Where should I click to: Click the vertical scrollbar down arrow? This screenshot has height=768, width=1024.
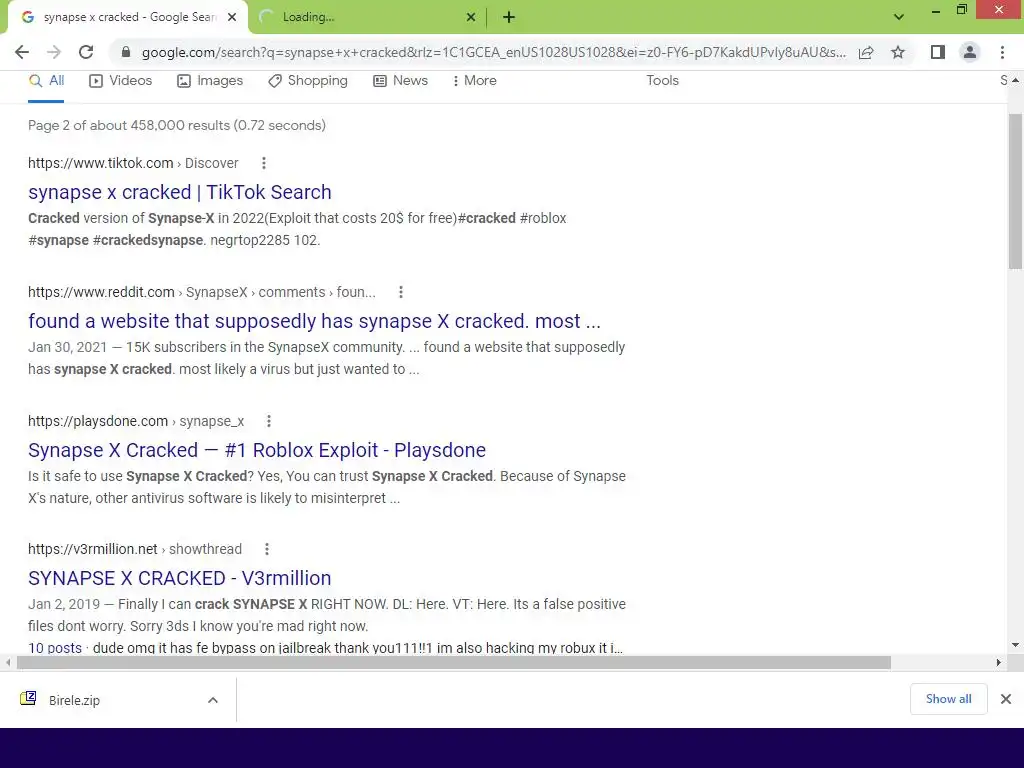click(1015, 645)
